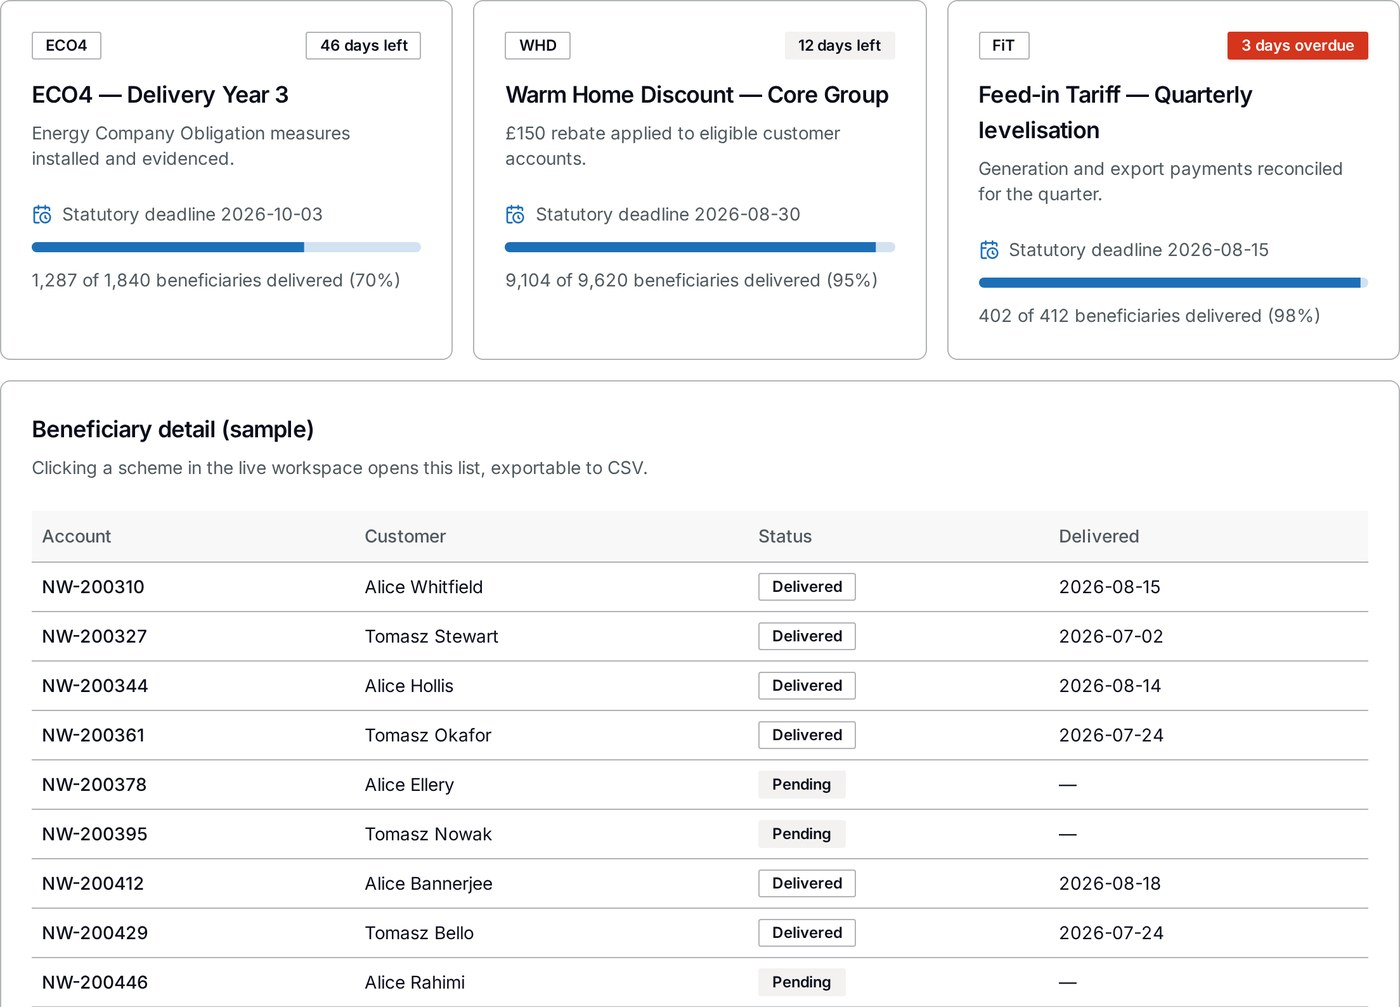Click Pending status for Alice Ellery
This screenshot has height=1007, width=1400.
[x=801, y=785]
